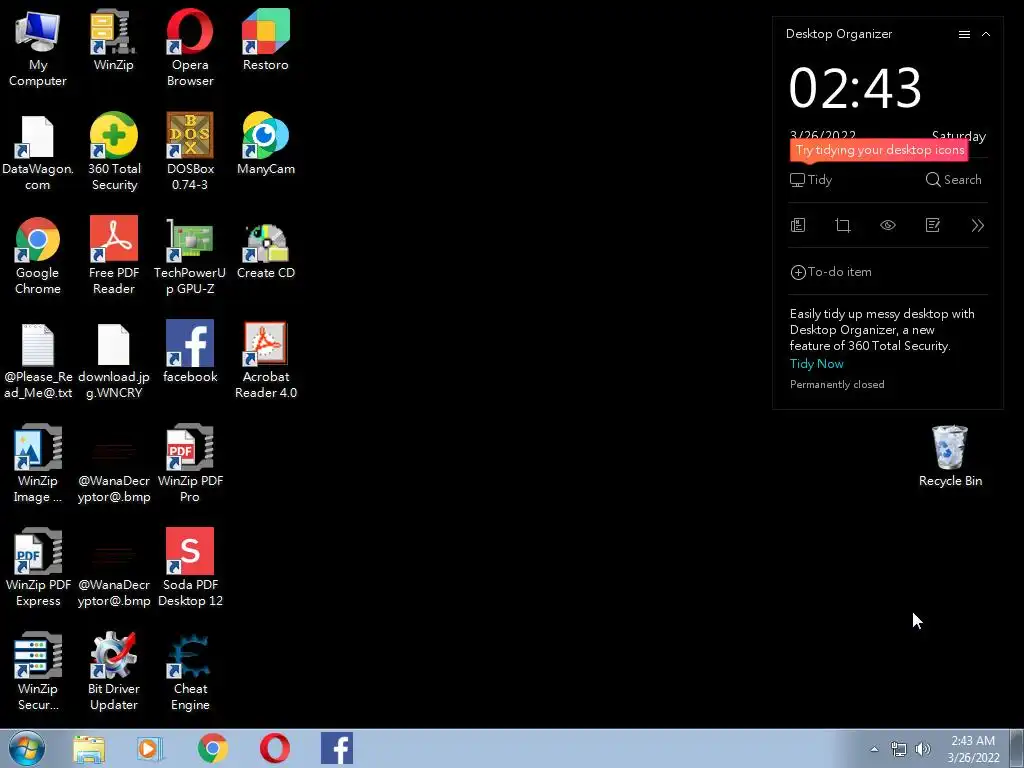The height and width of the screenshot is (768, 1024).
Task: Add a To-do item
Action: 831,272
